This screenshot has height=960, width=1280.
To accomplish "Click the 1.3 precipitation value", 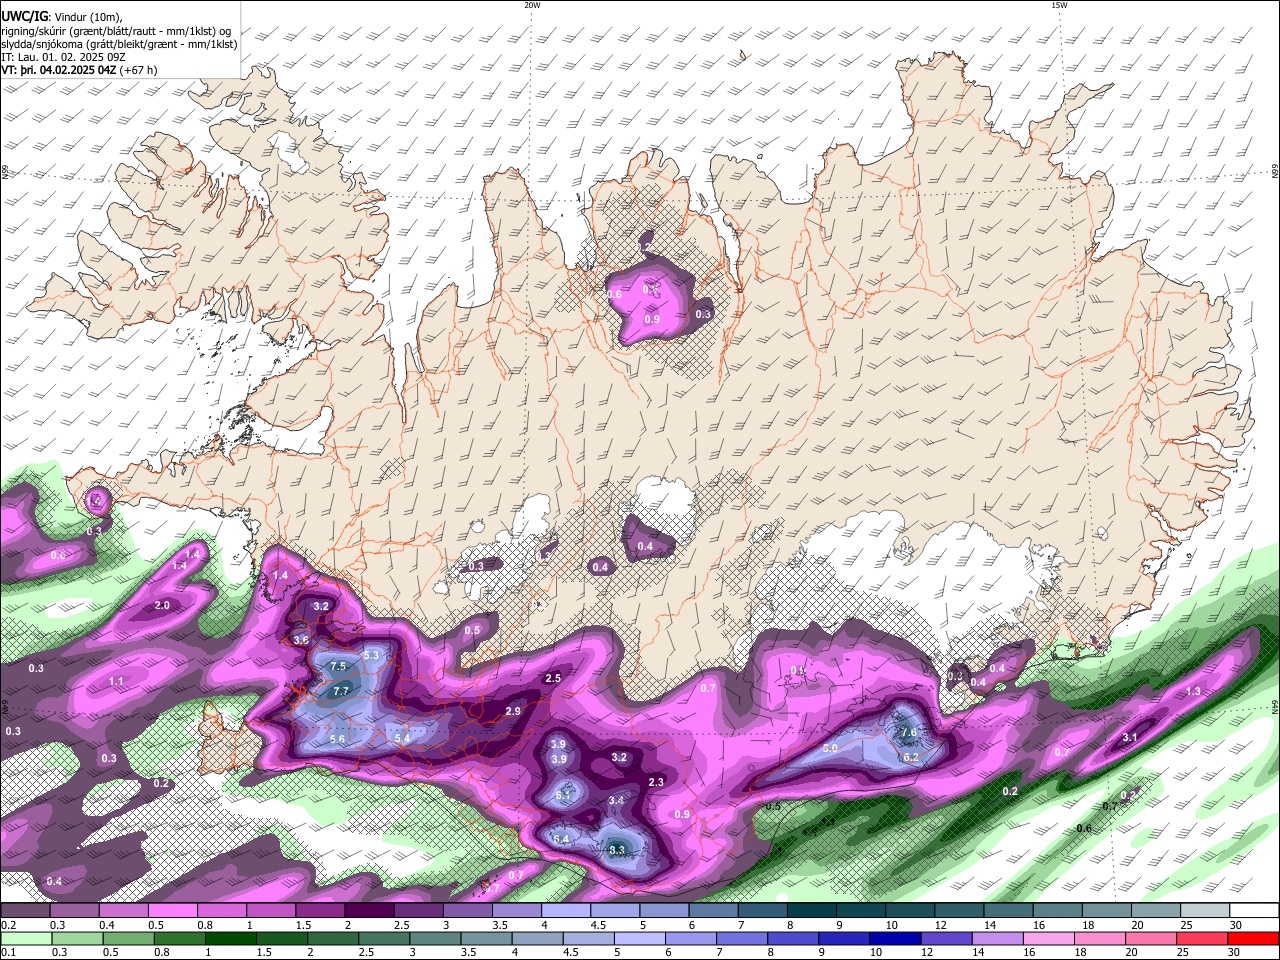I will [x=1193, y=691].
